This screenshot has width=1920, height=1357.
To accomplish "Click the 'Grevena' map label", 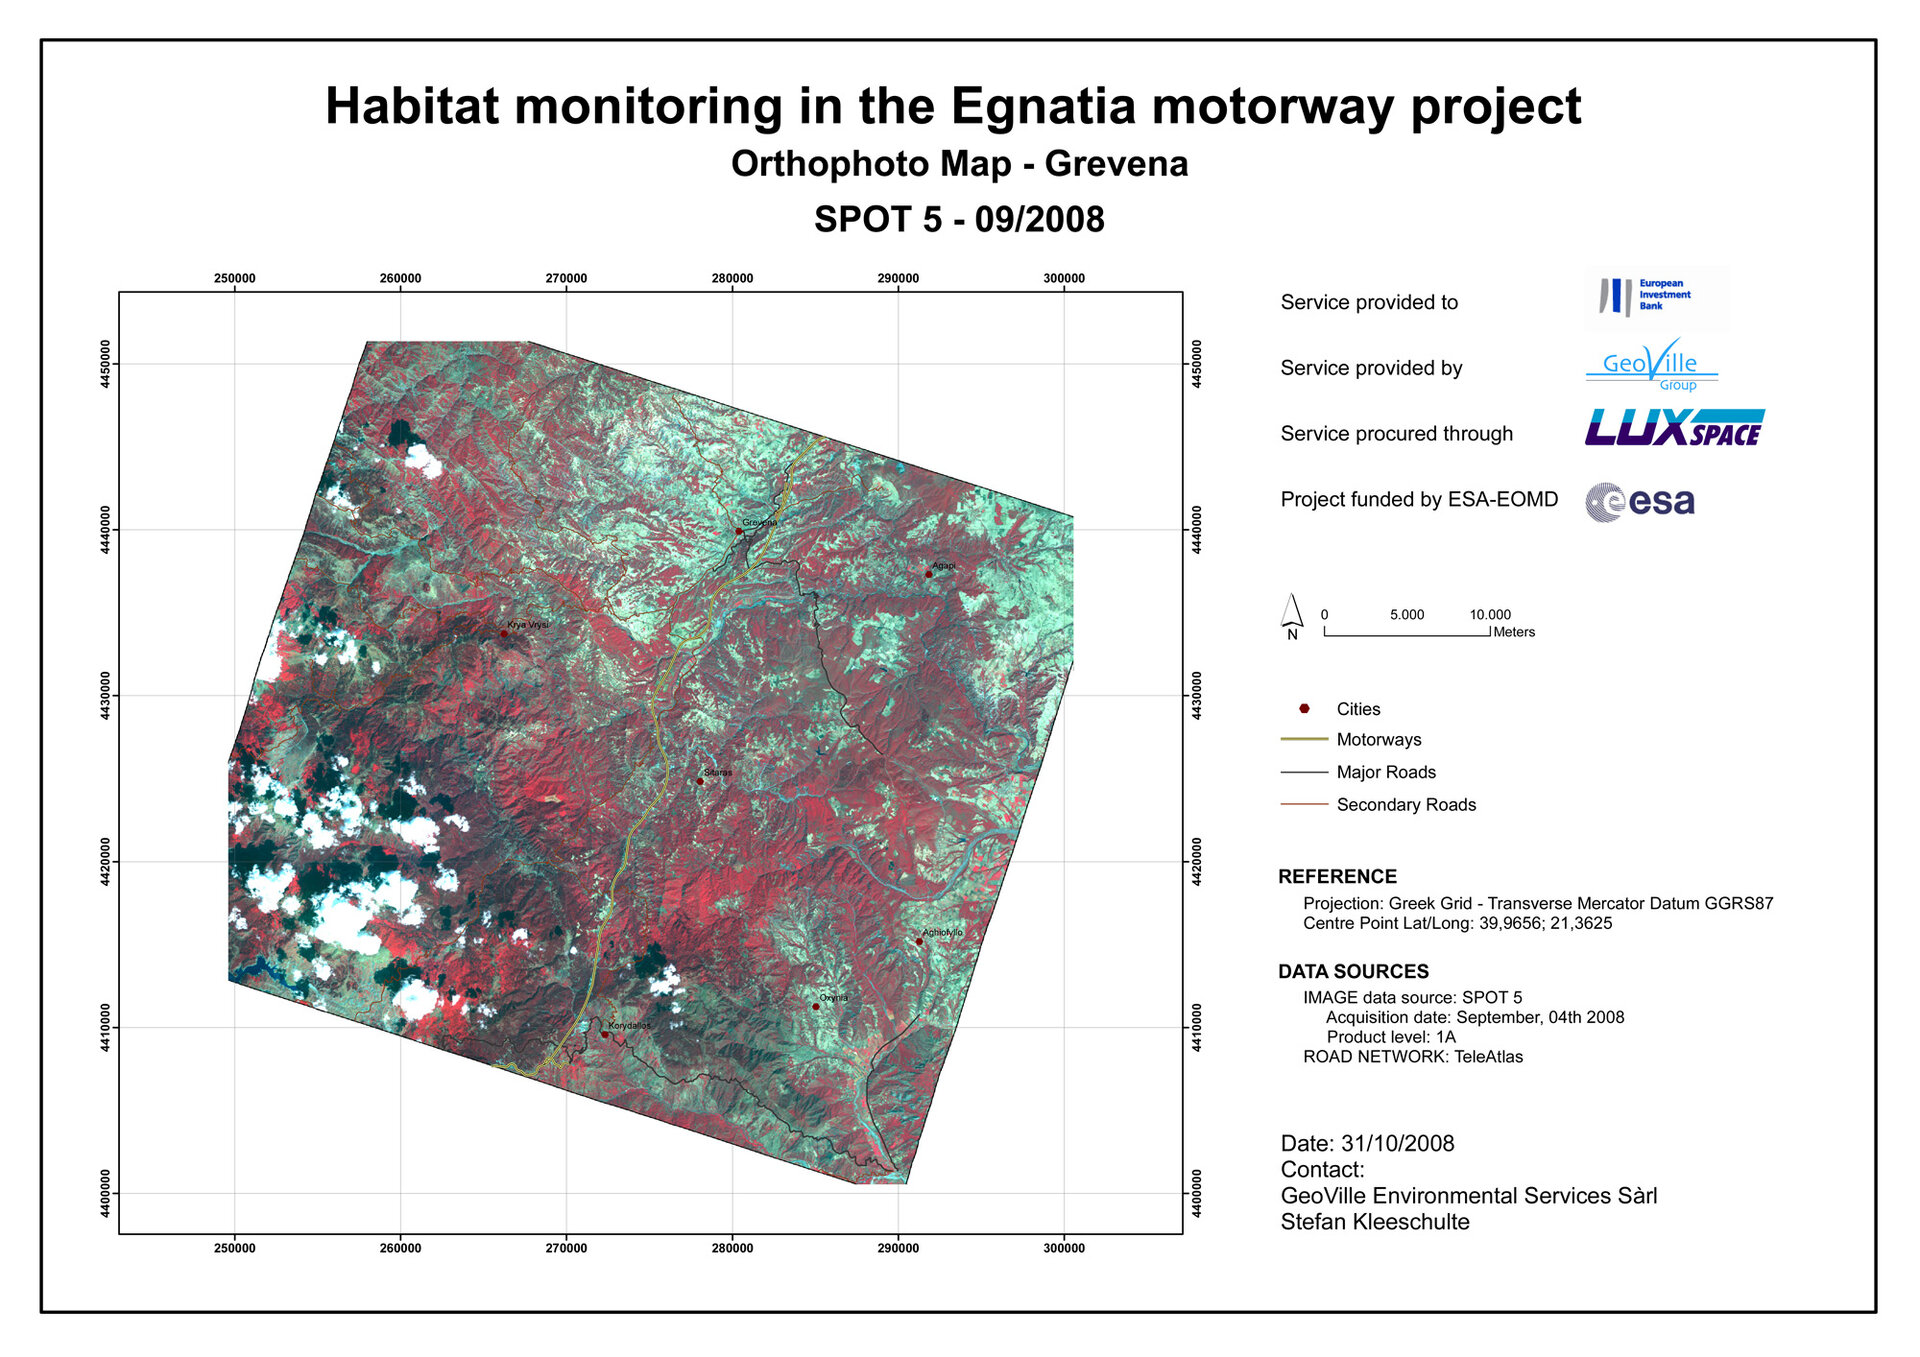I will (x=759, y=523).
